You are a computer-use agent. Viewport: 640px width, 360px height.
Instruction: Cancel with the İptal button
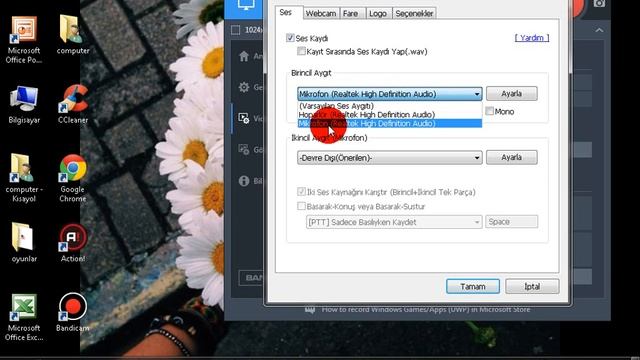[532, 287]
